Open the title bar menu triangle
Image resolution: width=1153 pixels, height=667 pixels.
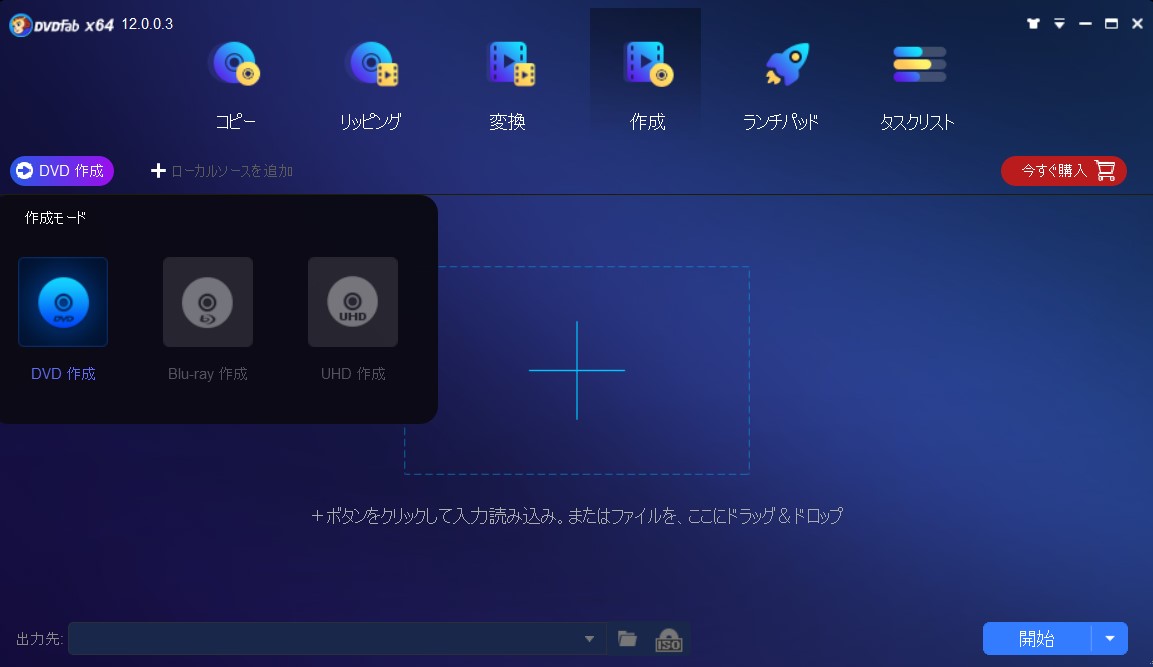click(1059, 24)
